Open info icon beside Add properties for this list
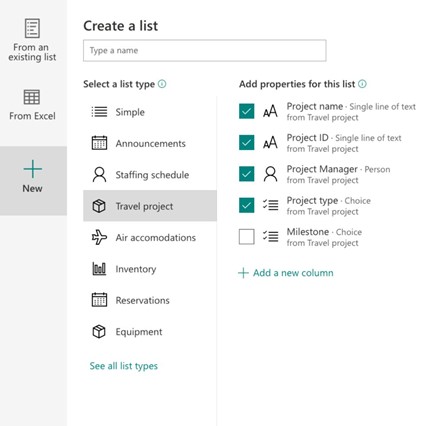The height and width of the screenshot is (426, 444). [x=362, y=84]
